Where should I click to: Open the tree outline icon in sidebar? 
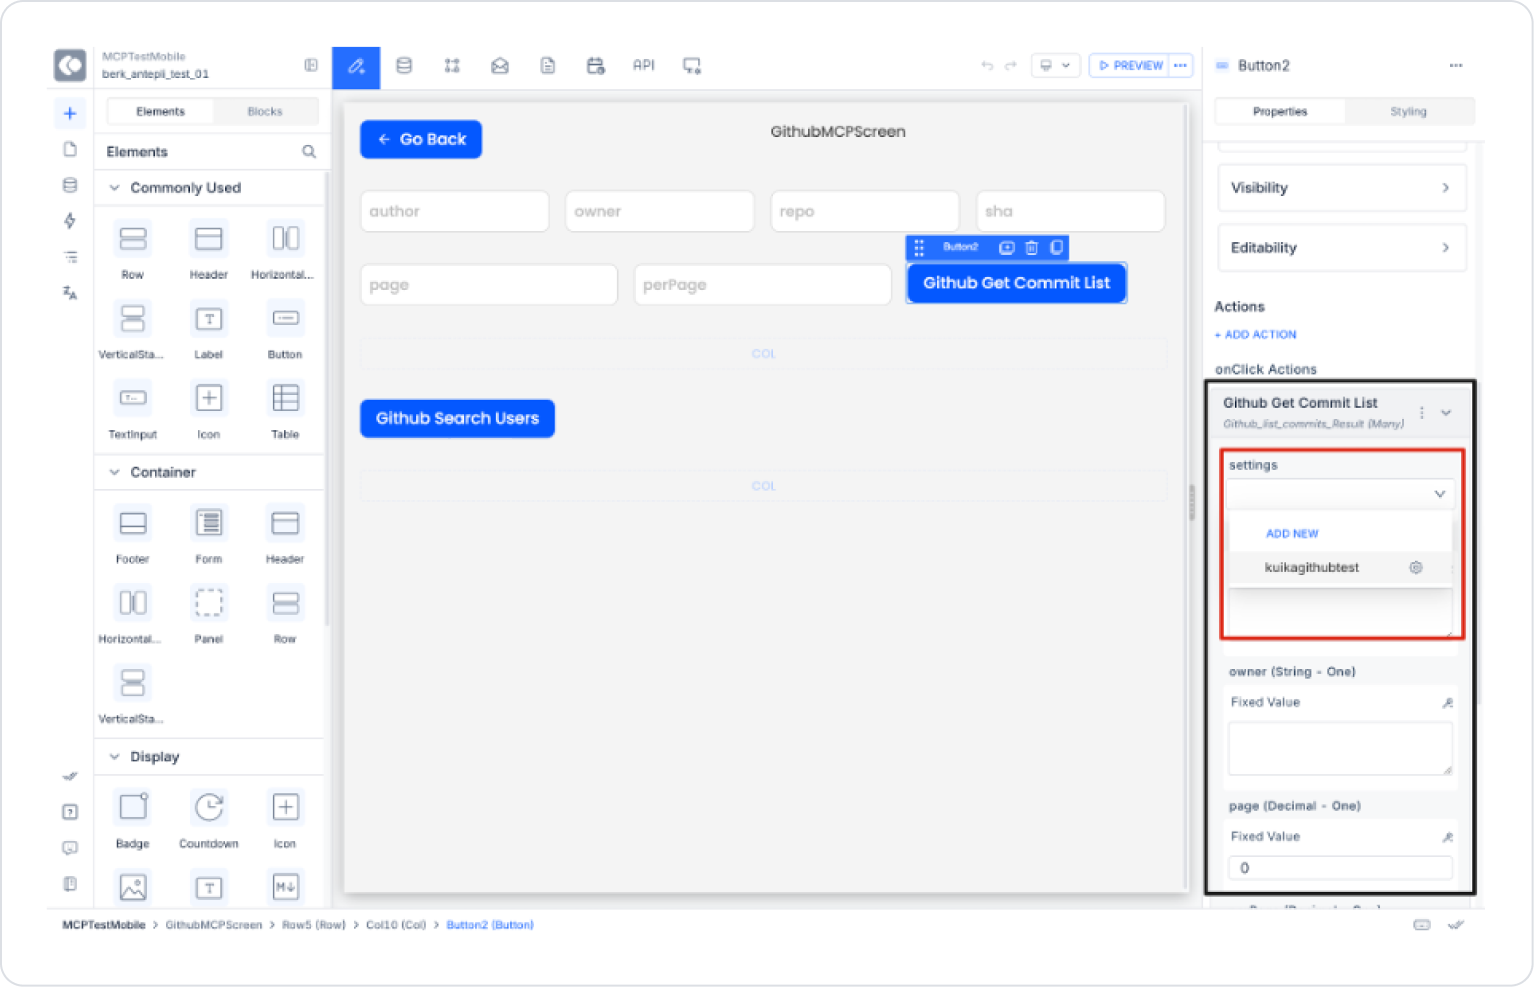pyautogui.click(x=70, y=257)
